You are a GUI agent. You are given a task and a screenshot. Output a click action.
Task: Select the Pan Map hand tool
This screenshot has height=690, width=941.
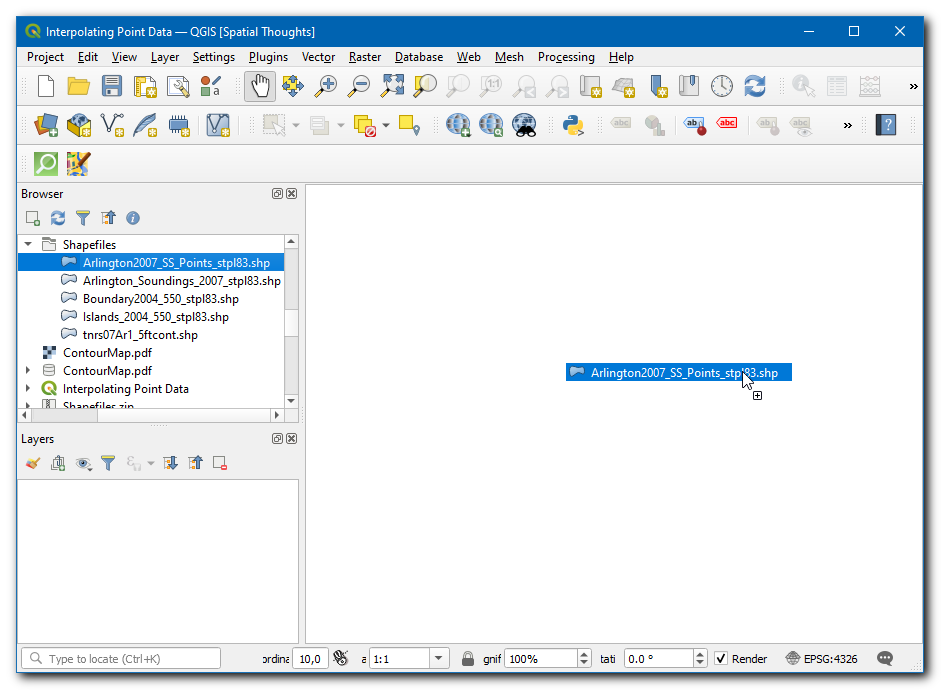(x=260, y=87)
